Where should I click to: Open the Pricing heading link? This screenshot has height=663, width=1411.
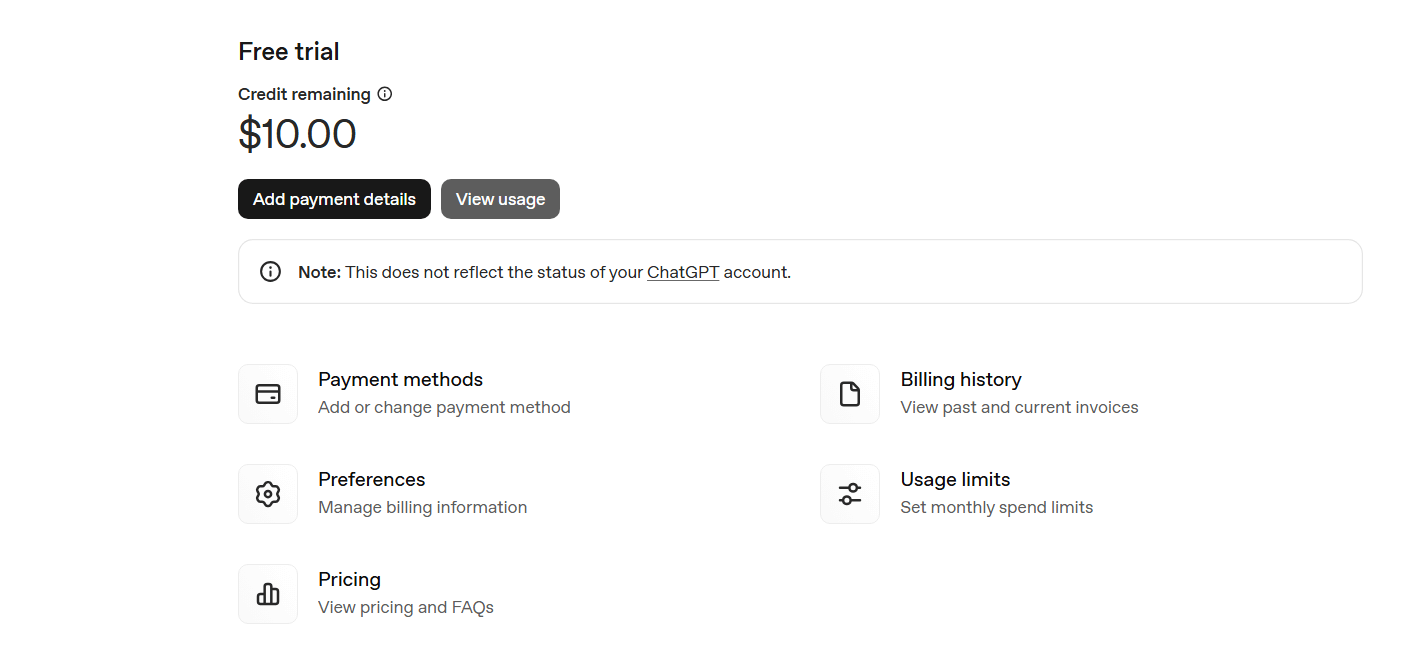349,580
